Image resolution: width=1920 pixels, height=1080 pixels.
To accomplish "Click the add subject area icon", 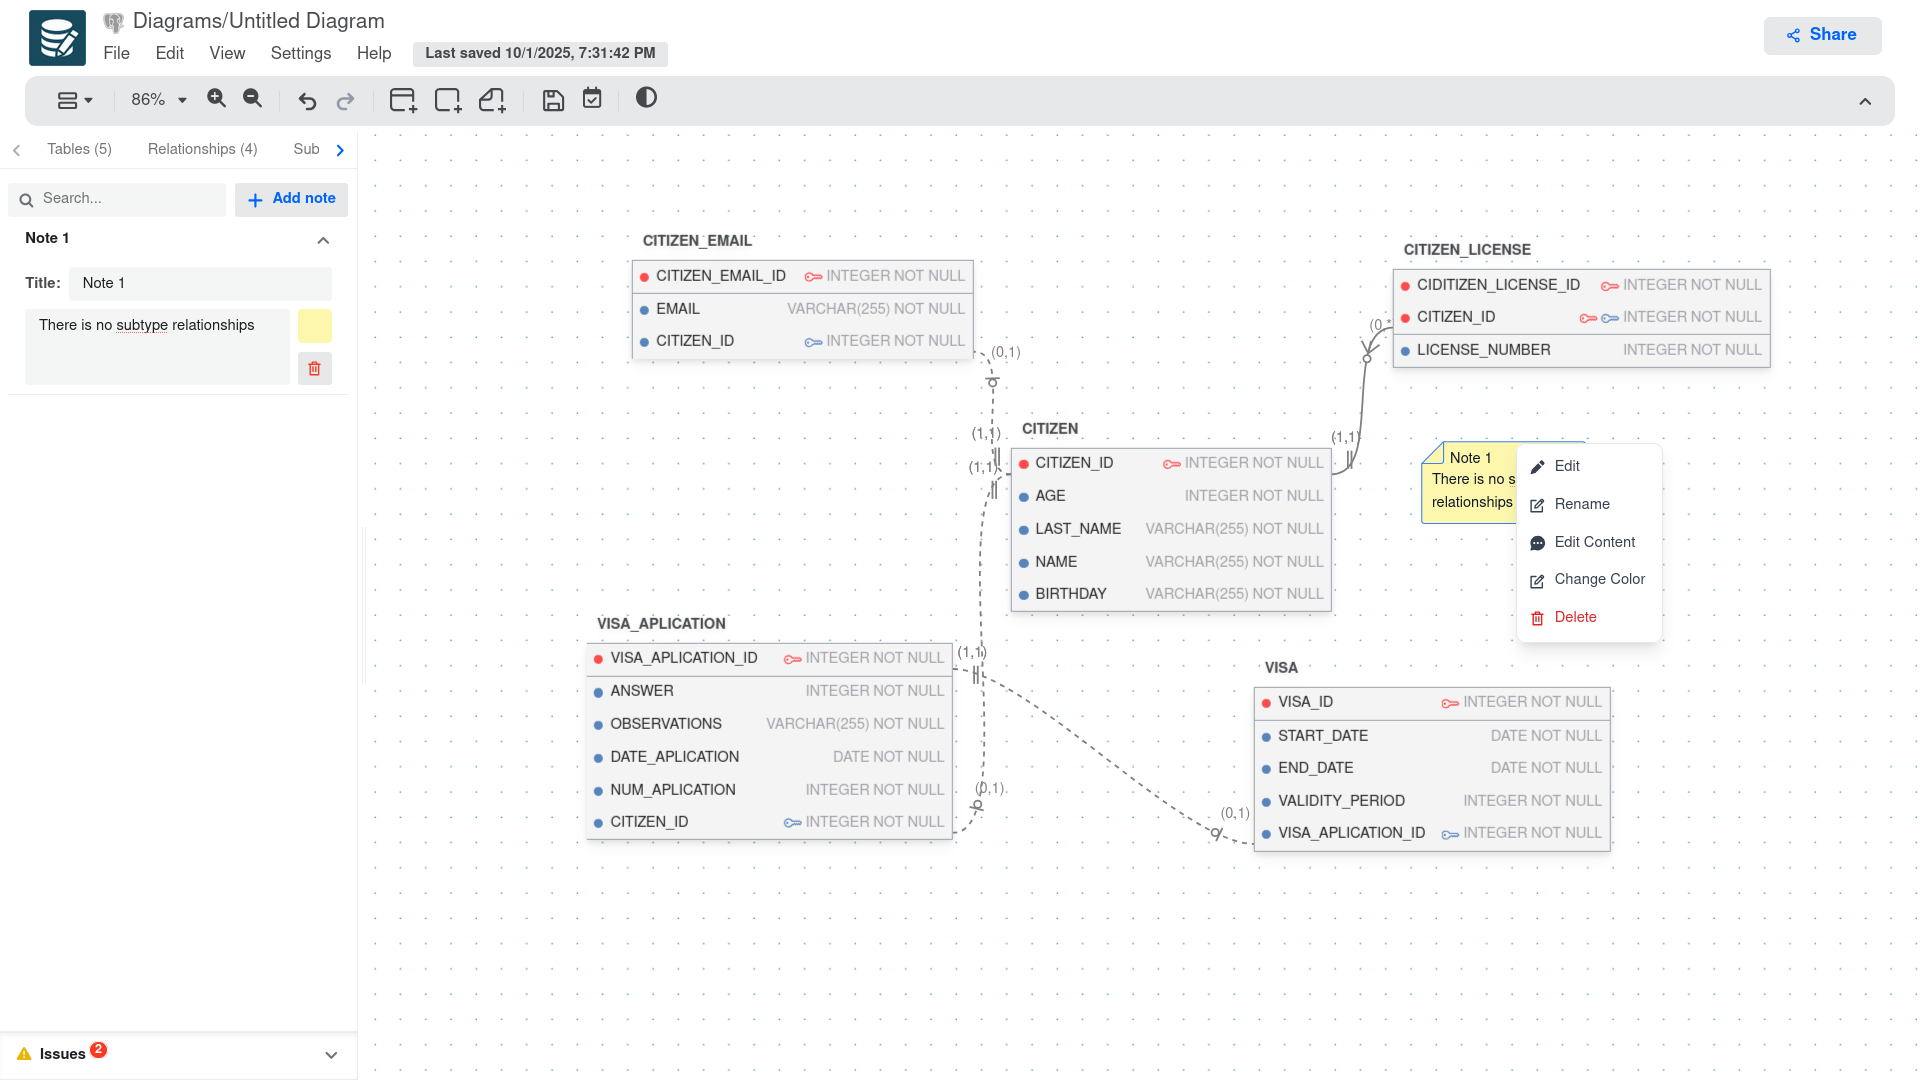I will click(447, 100).
